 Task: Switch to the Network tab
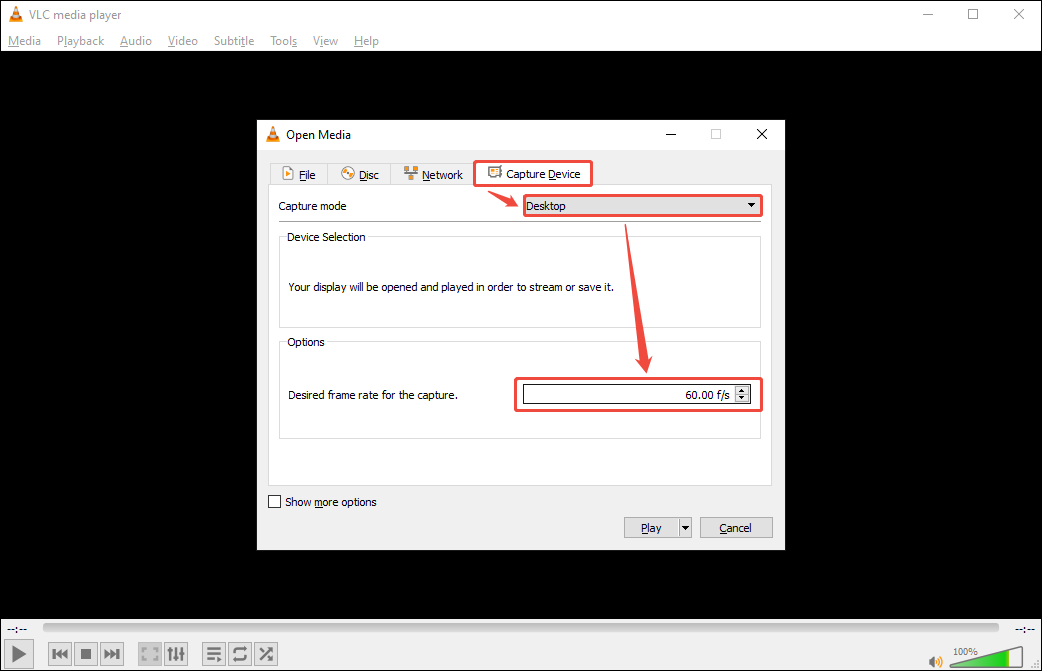click(431, 173)
